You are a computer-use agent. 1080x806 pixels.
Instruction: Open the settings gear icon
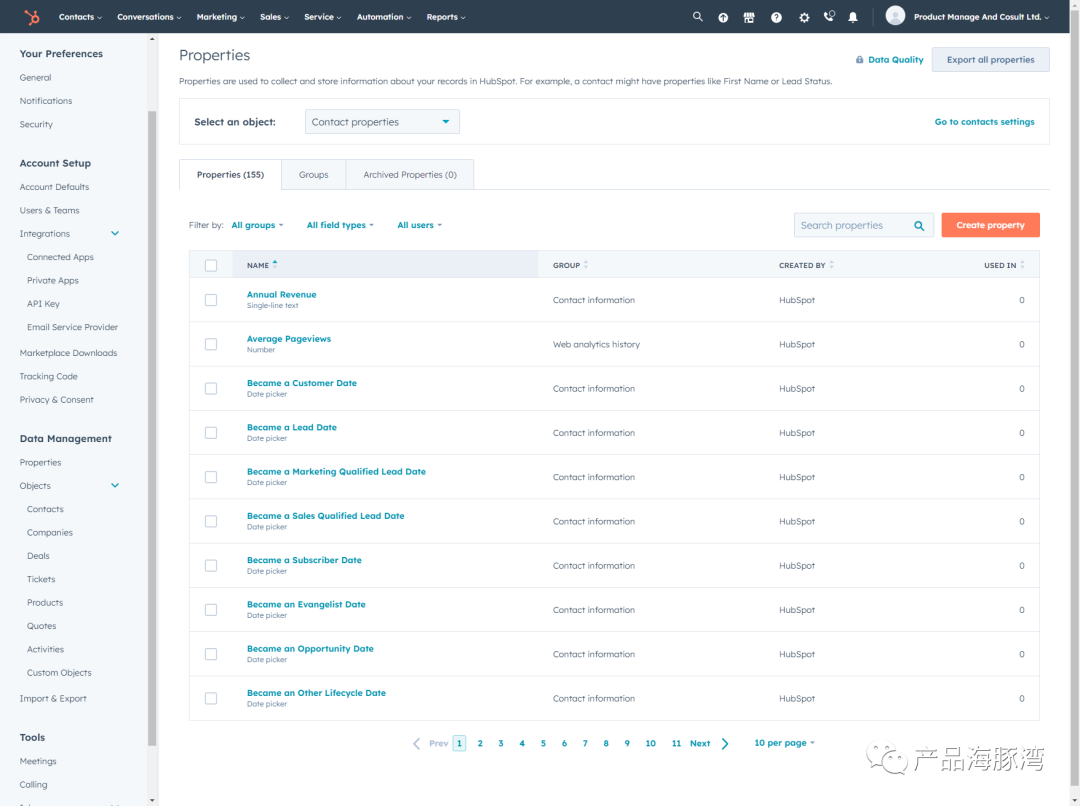(x=804, y=17)
